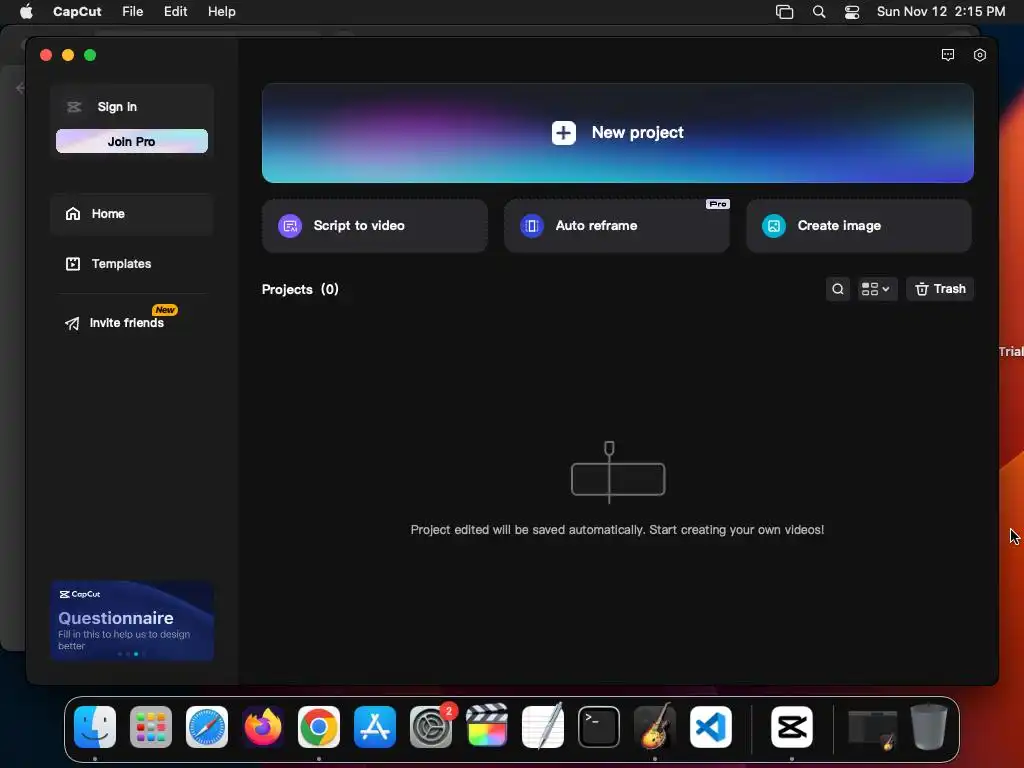The width and height of the screenshot is (1024, 768).
Task: Open Trash in the dock
Action: 929,727
